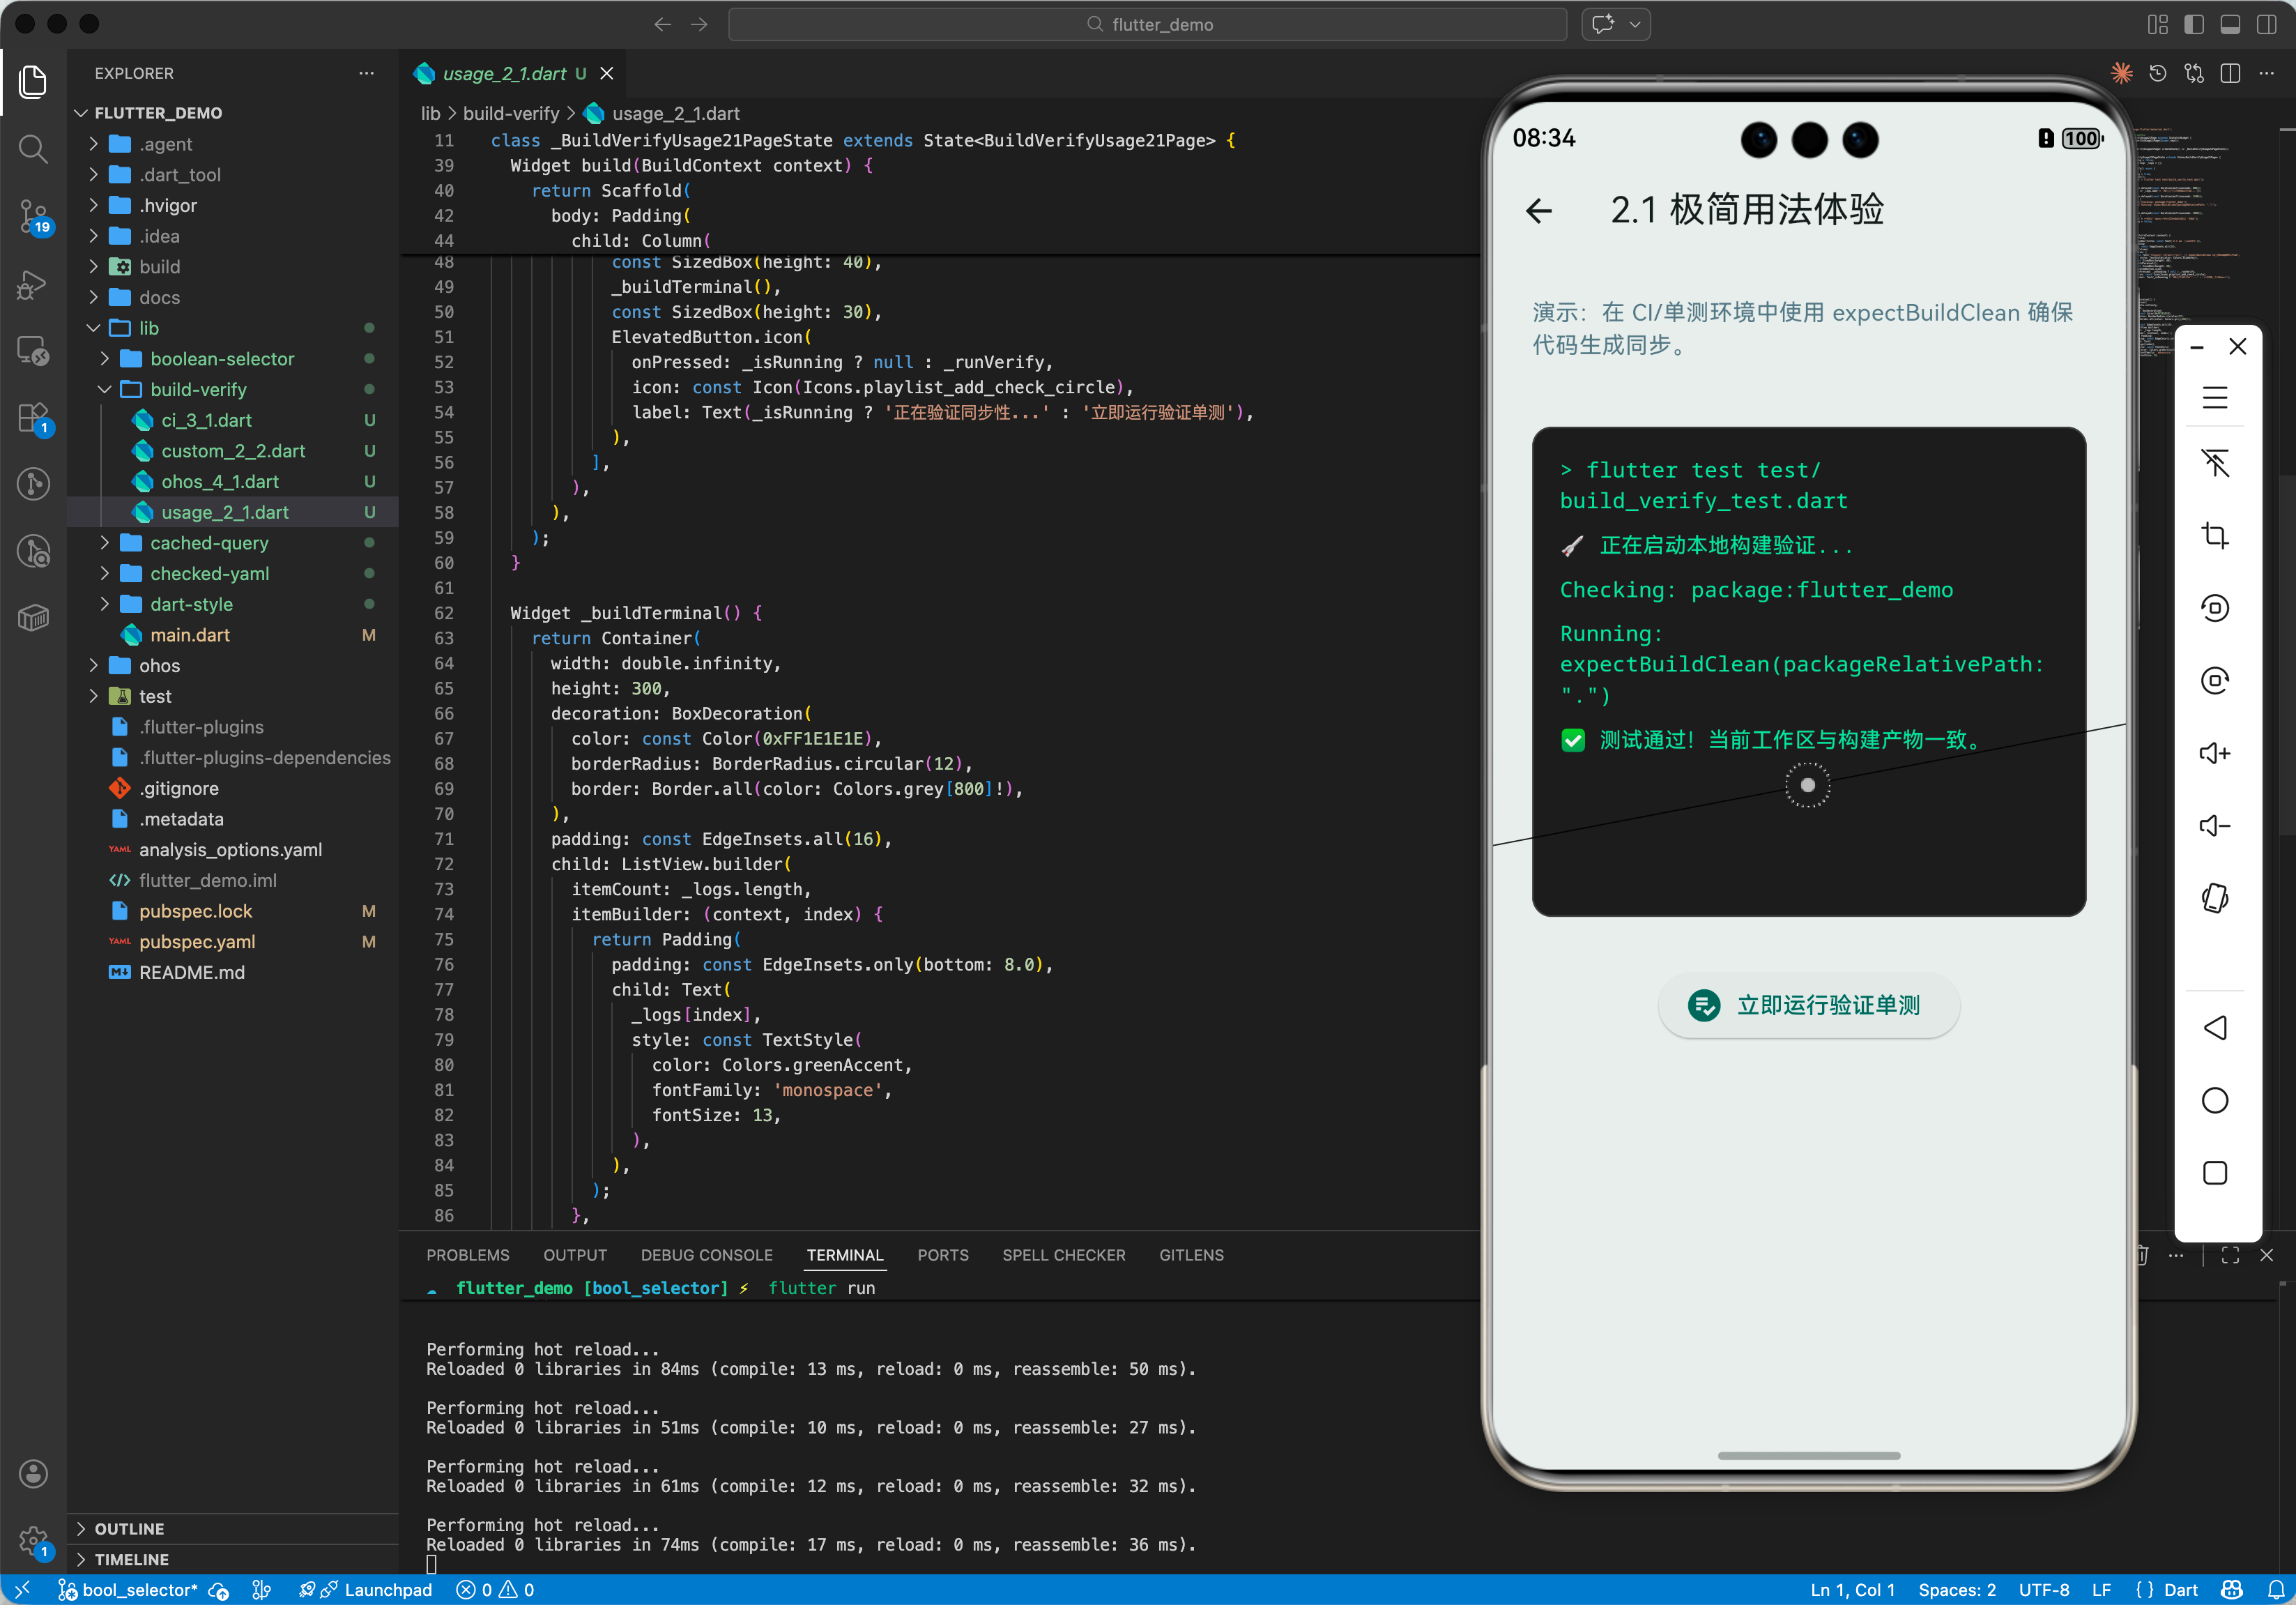Screen dimensions: 2296x1605
Task: Toggle secondary side bar layout button
Action: [x=2266, y=24]
